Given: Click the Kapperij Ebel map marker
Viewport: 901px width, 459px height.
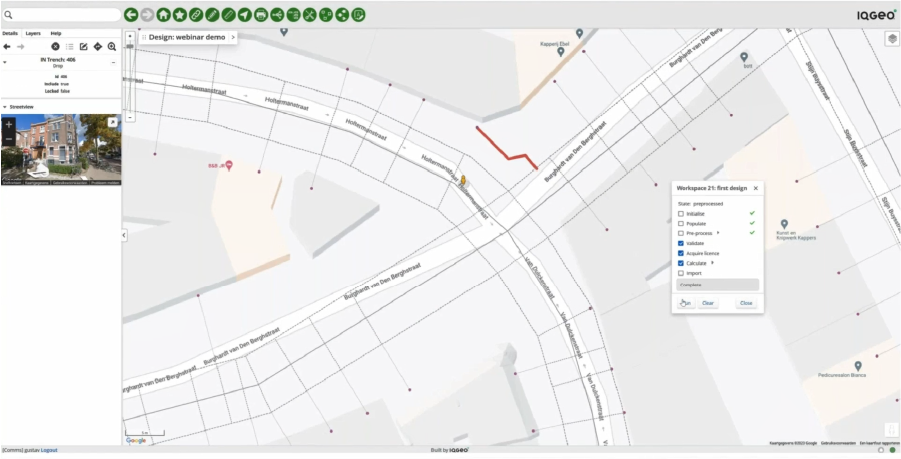Looking at the screenshot, I should (561, 52).
